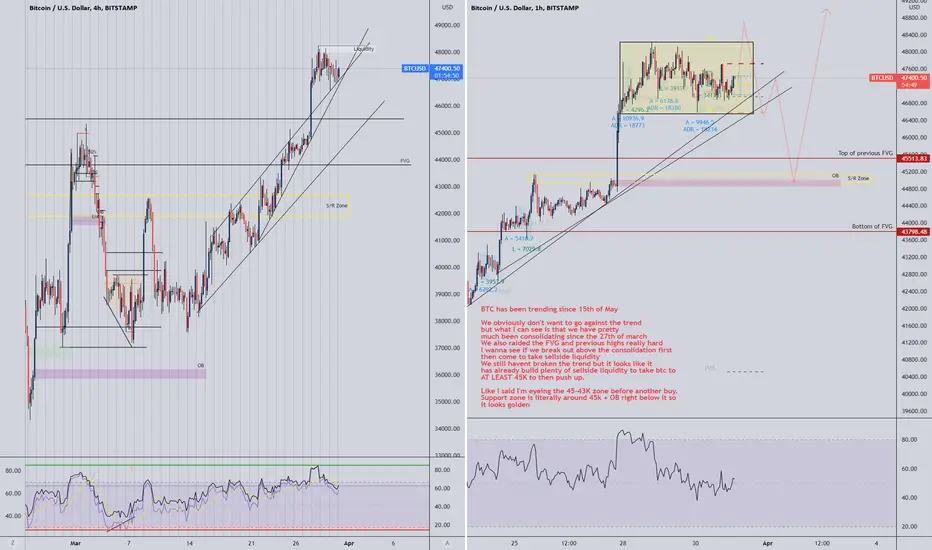Toggle the A auto-scale button on 4h chart
This screenshot has width=932, height=550.
point(447,543)
